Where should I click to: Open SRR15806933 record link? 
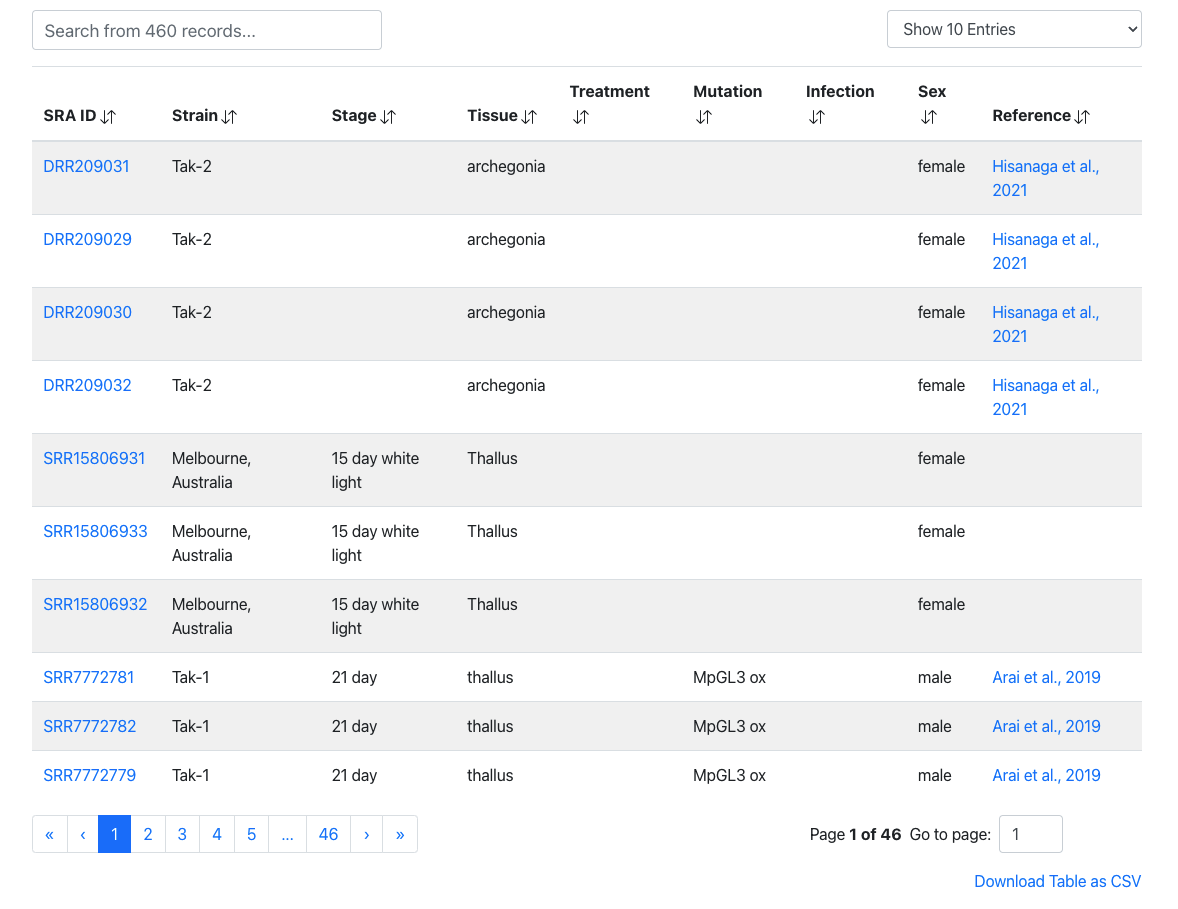click(x=95, y=531)
